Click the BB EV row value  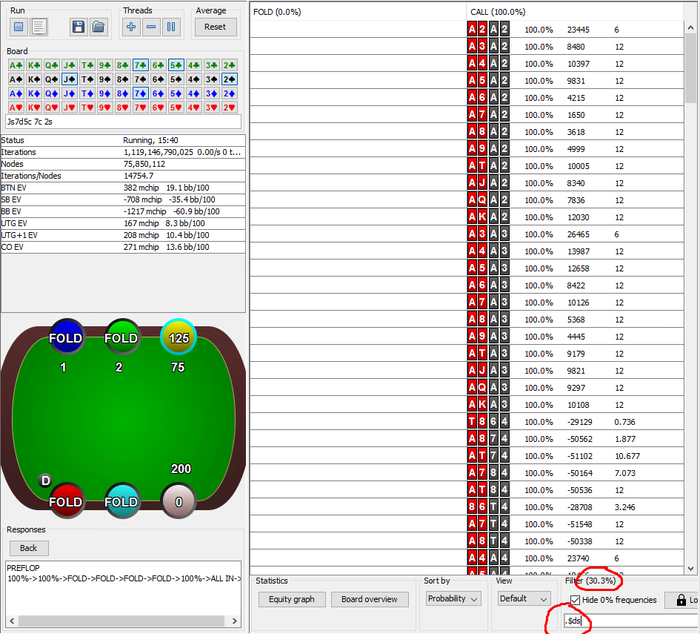(x=171, y=211)
